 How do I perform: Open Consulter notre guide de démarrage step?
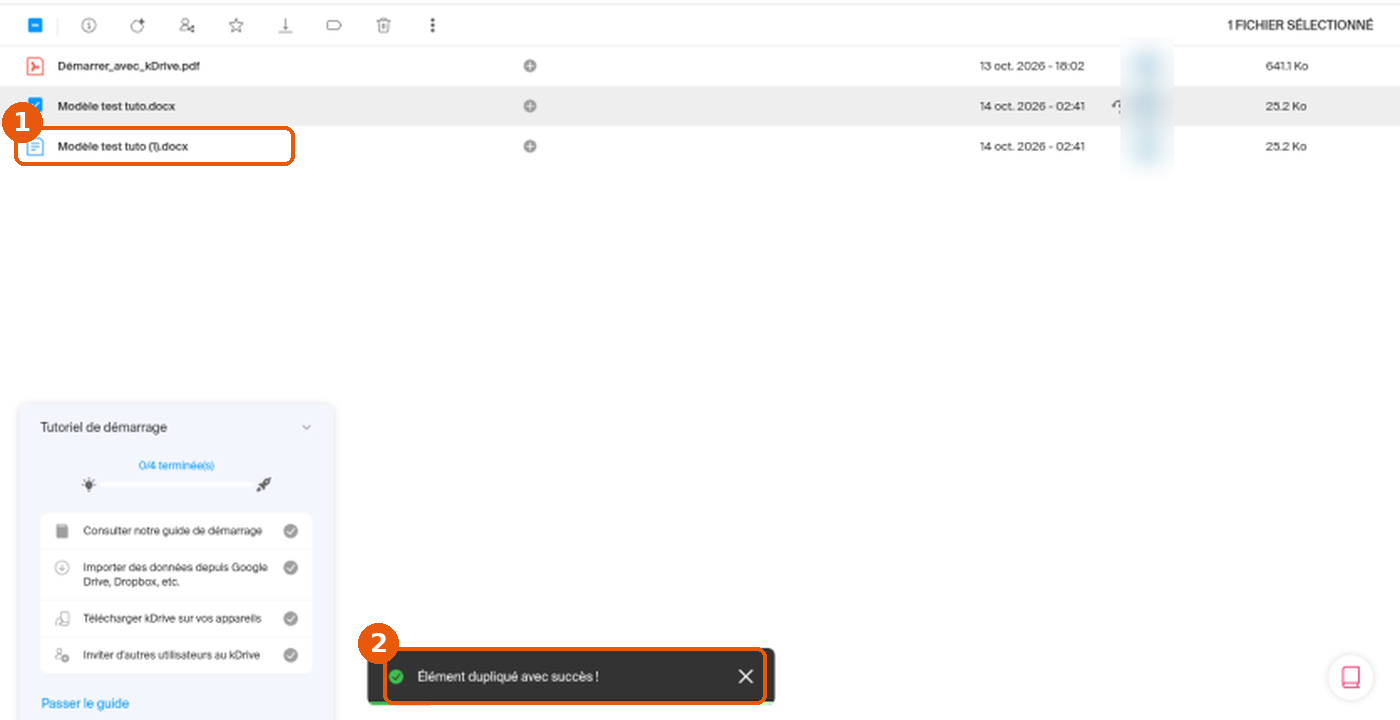[x=176, y=531]
